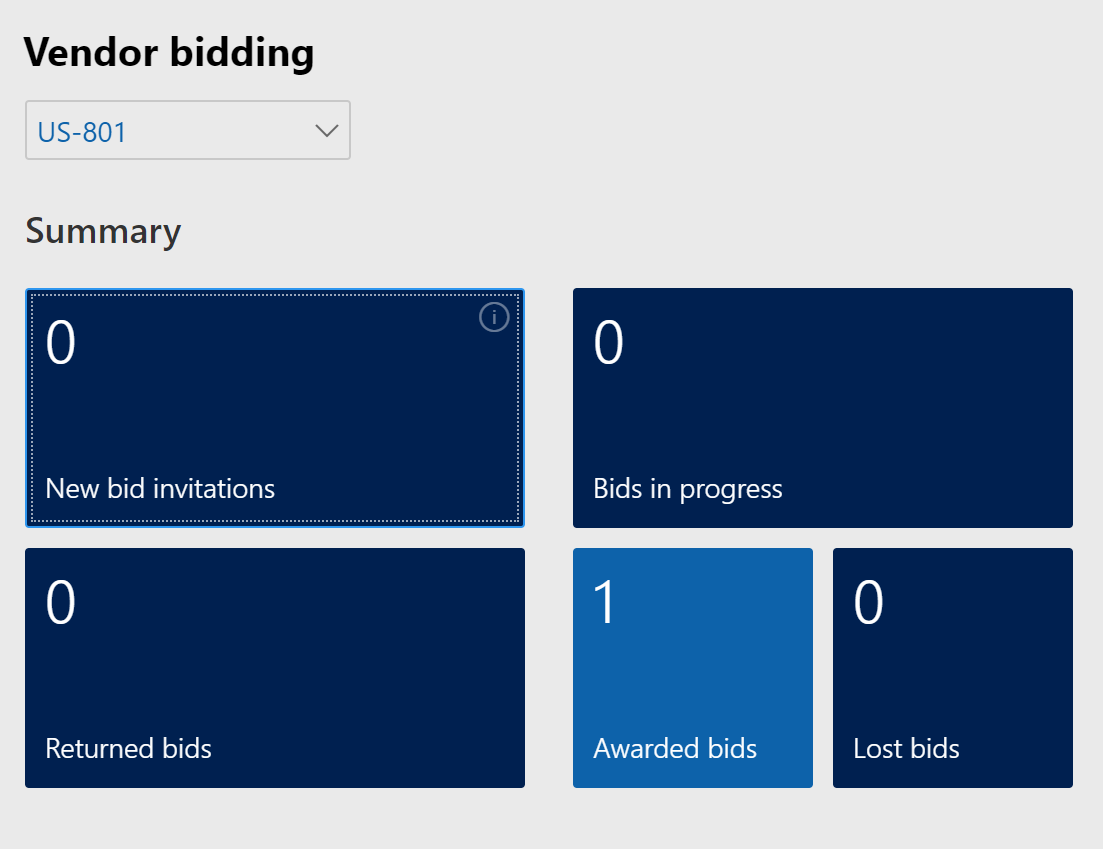1103x849 pixels.
Task: Select the "New bid invitations" label text
Action: pos(160,489)
